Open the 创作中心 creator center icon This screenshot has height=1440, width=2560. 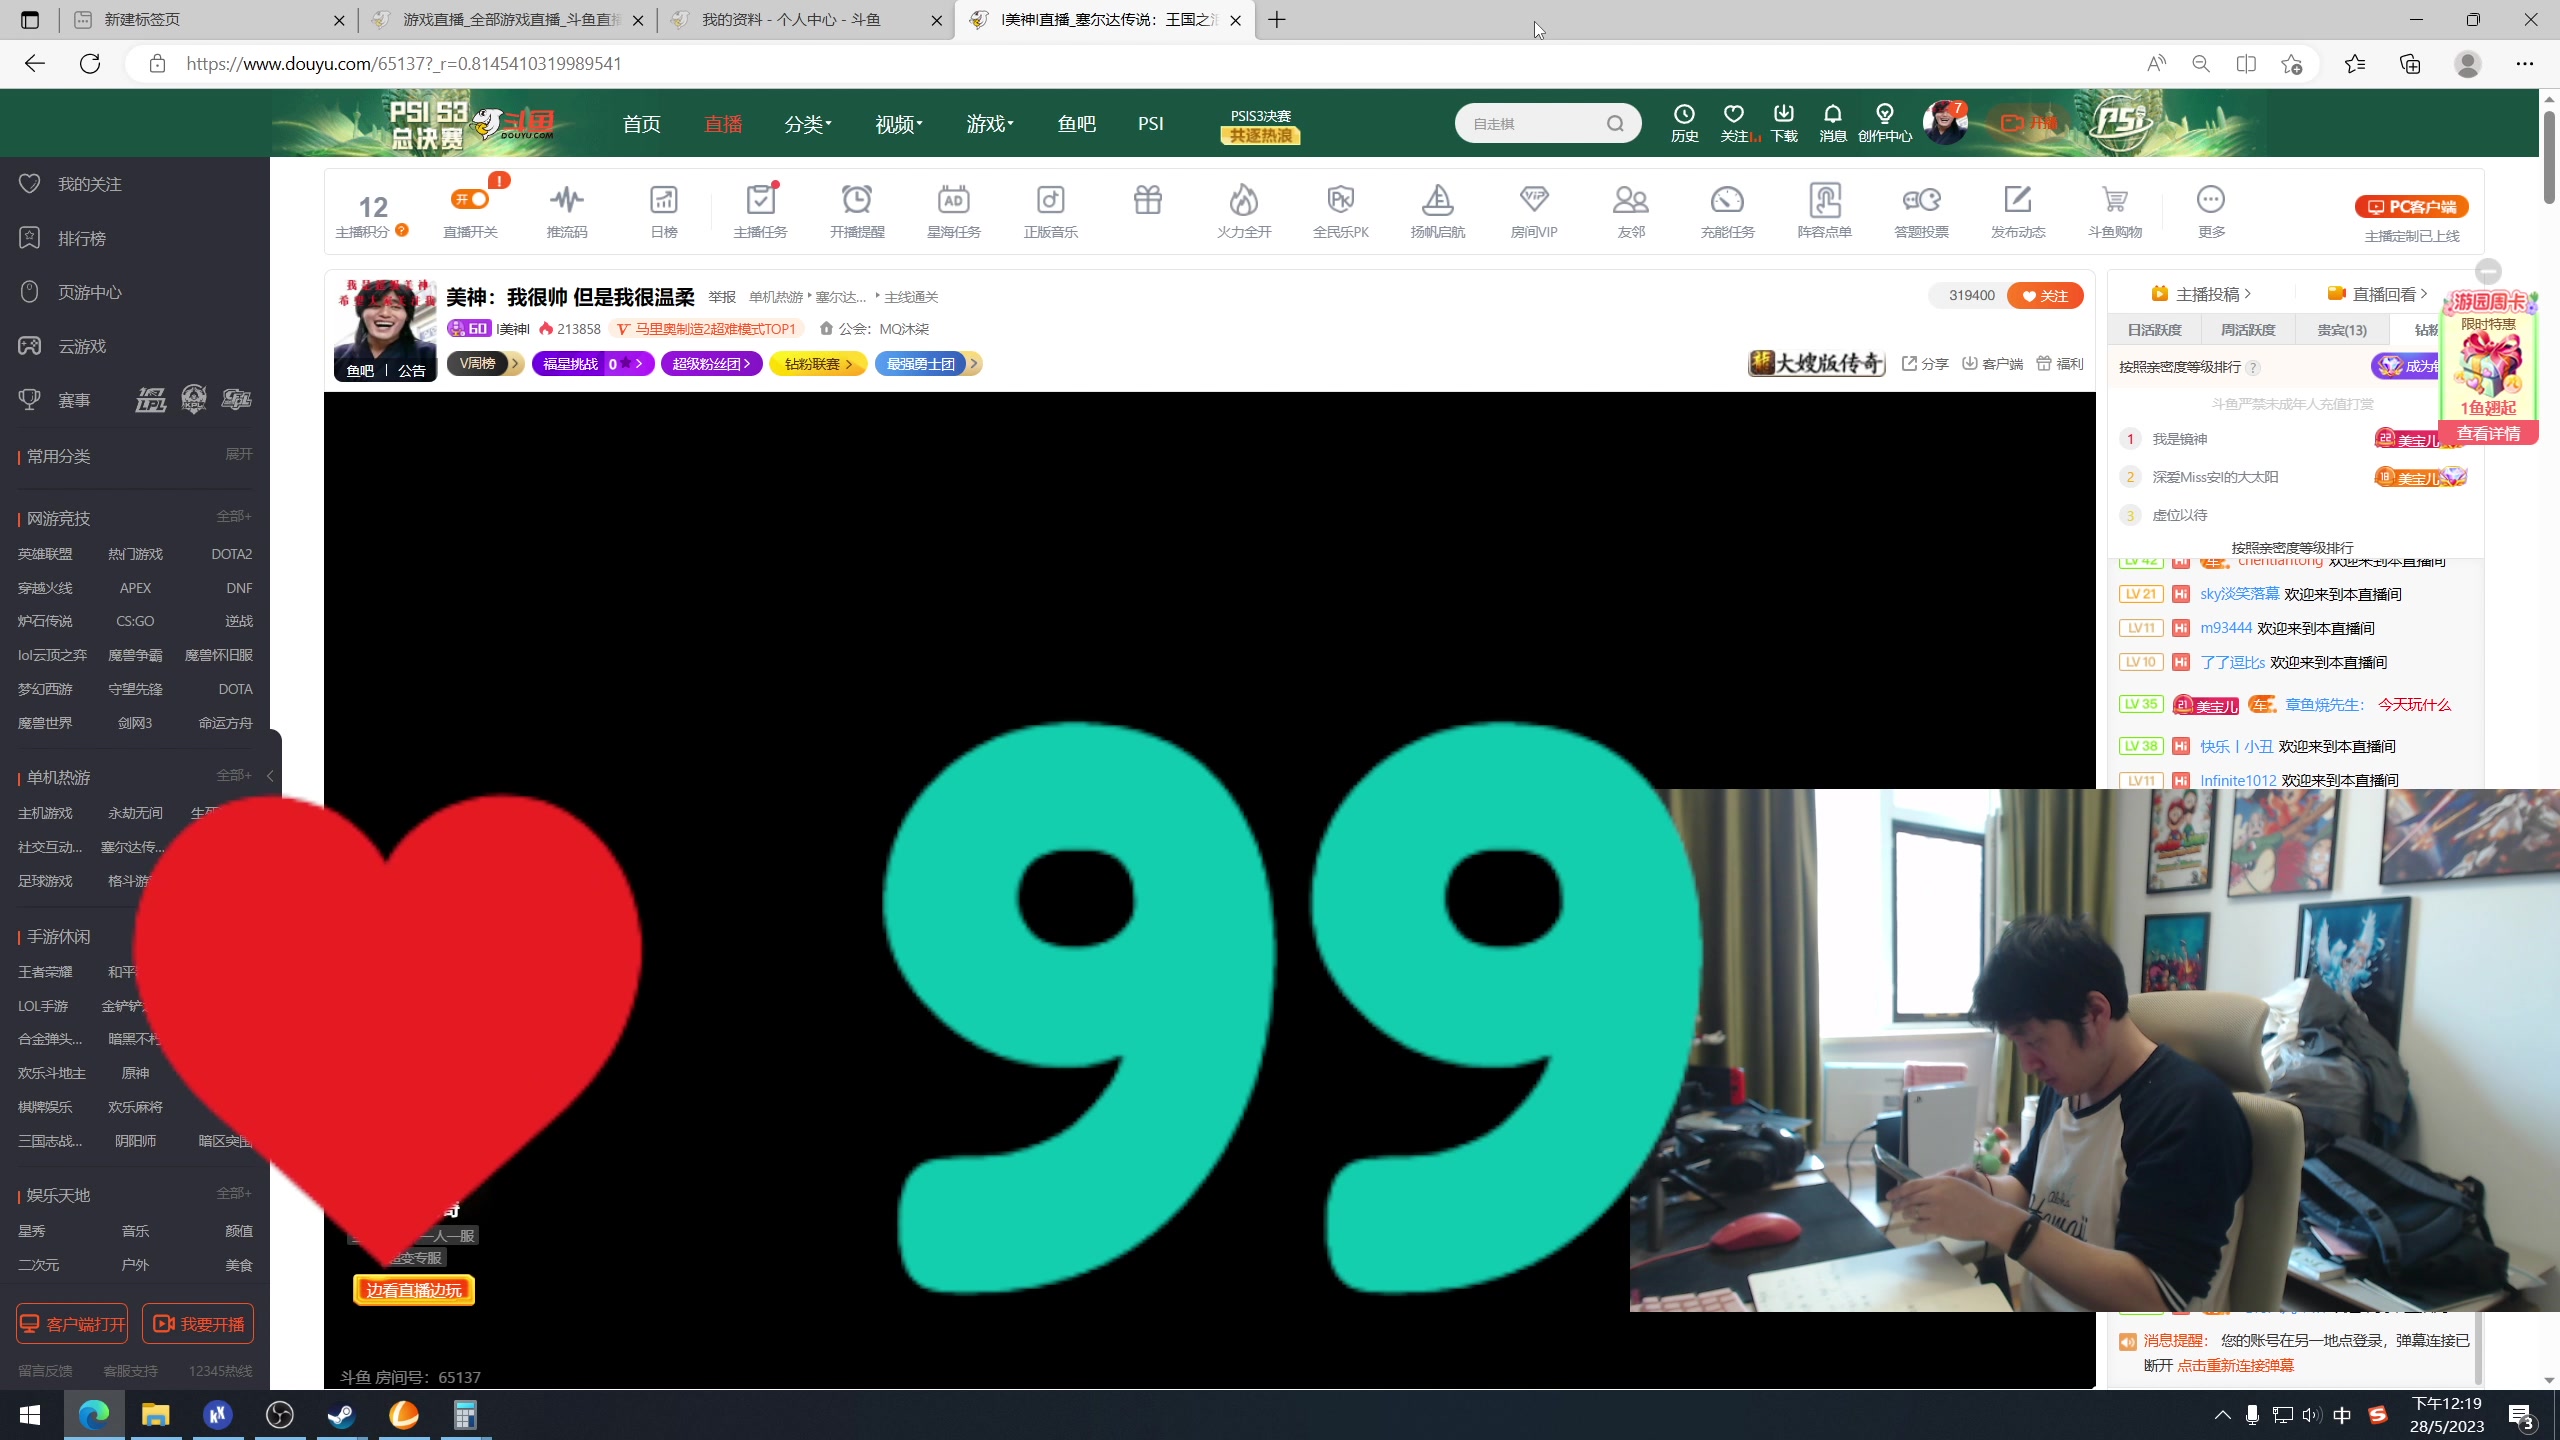(x=1885, y=123)
